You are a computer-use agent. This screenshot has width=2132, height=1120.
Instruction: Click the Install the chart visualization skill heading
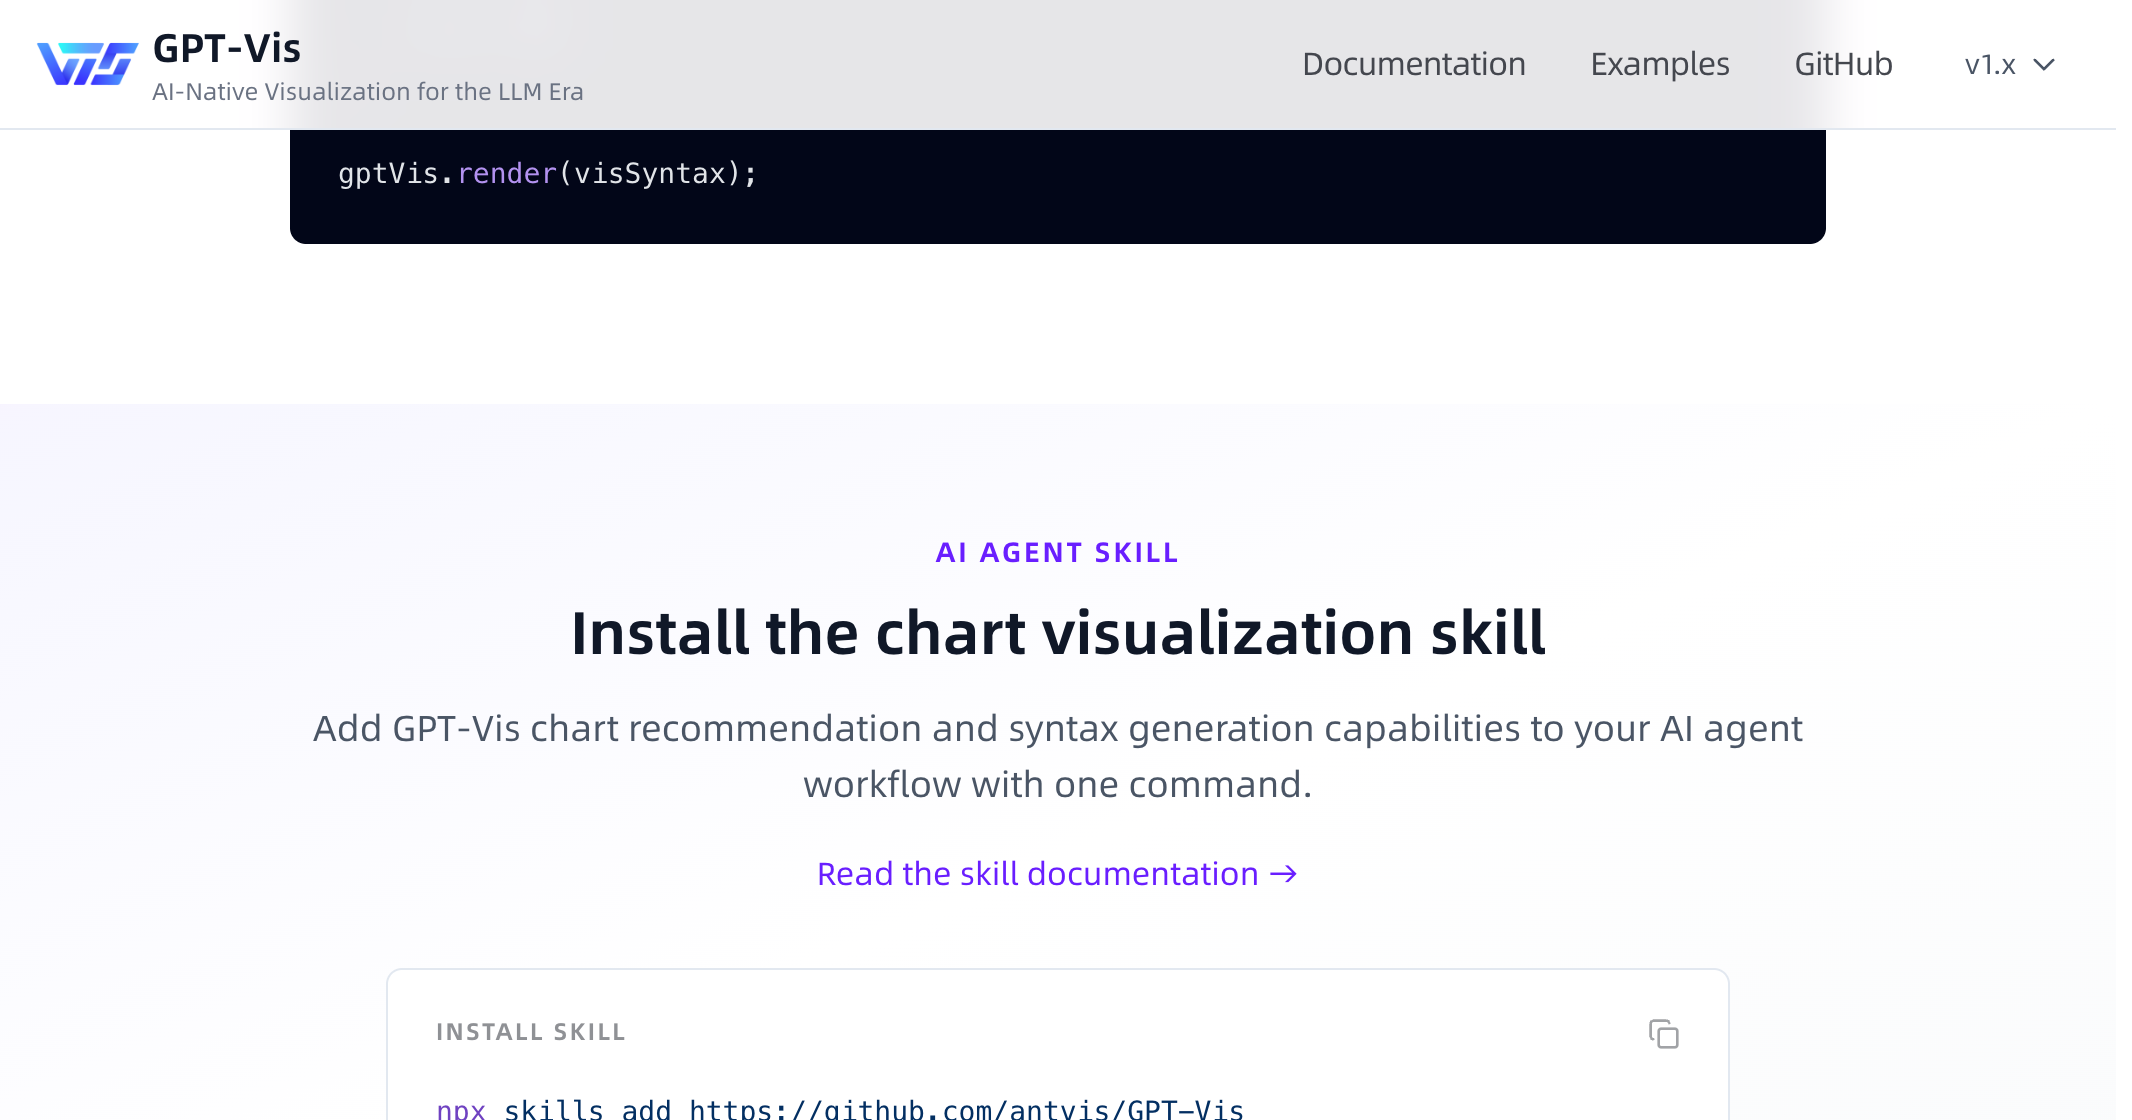tap(1058, 633)
